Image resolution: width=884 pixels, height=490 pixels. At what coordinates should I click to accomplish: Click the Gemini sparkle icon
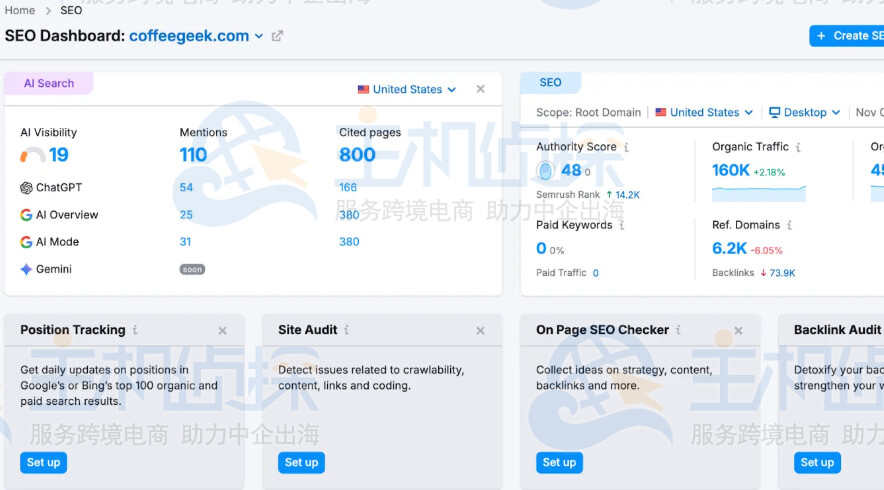tap(26, 270)
